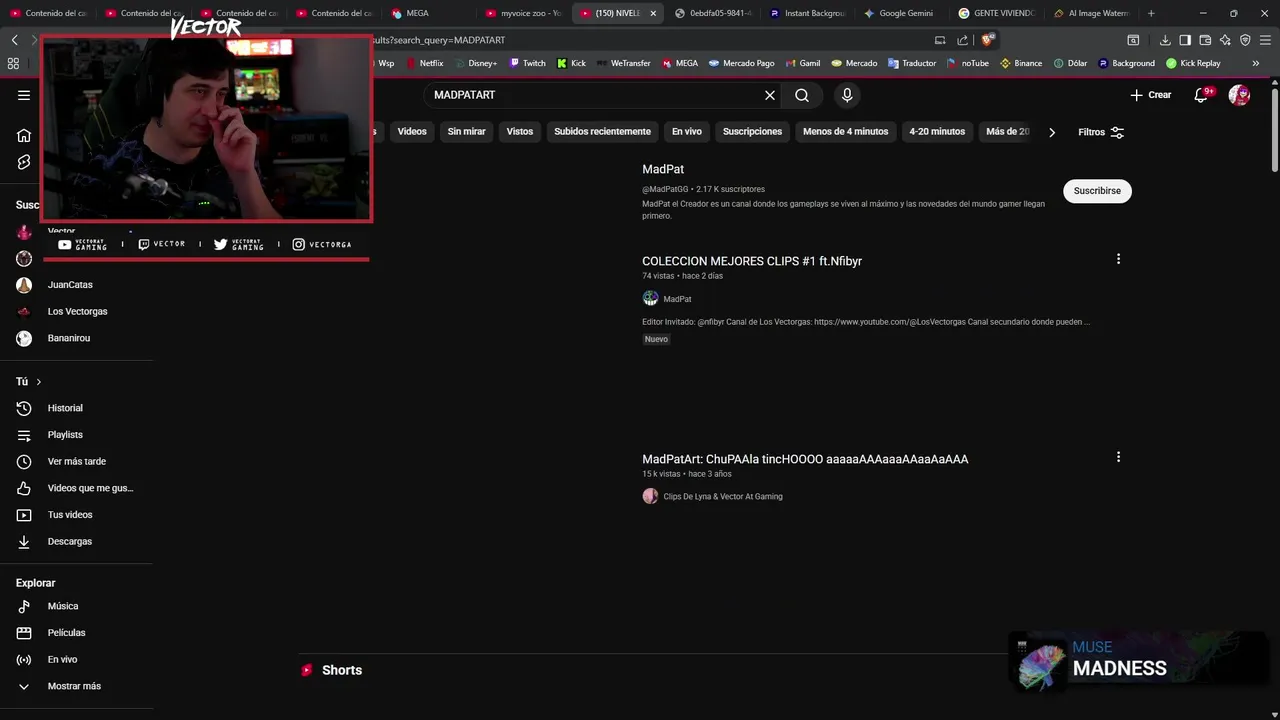Viewport: 1280px width, 720px height.
Task: Click the page vertical scrollbar
Action: click(x=1275, y=130)
